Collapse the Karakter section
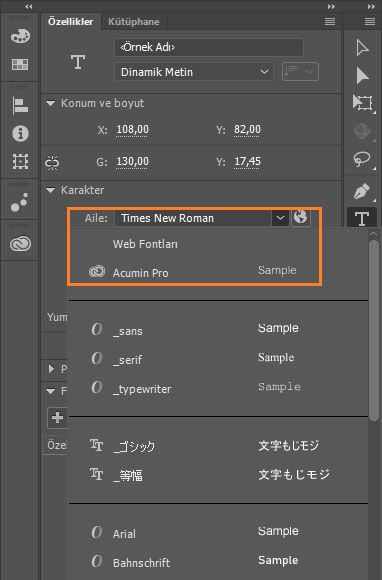This screenshot has height=580, width=382. pyautogui.click(x=51, y=190)
